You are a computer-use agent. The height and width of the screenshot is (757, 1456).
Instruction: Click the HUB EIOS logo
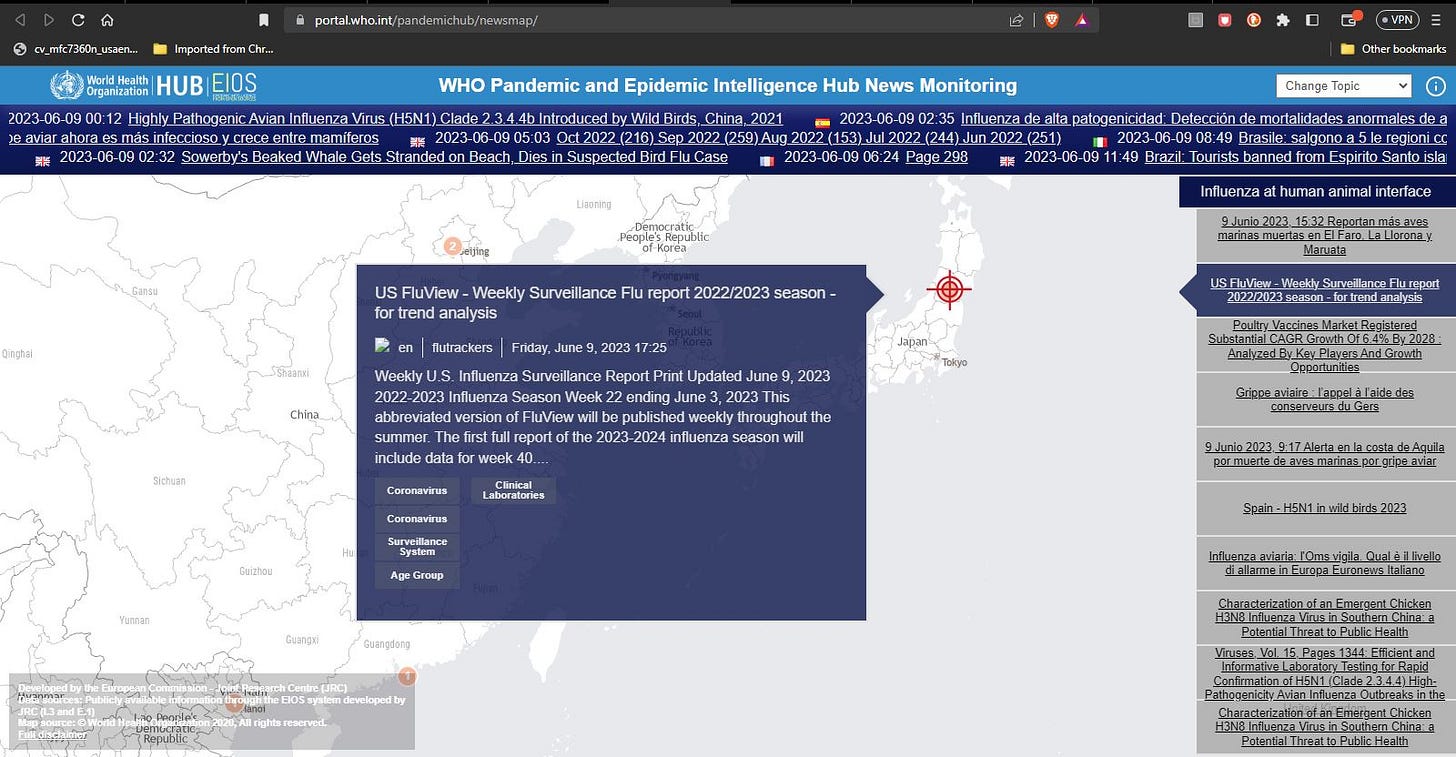(206, 85)
